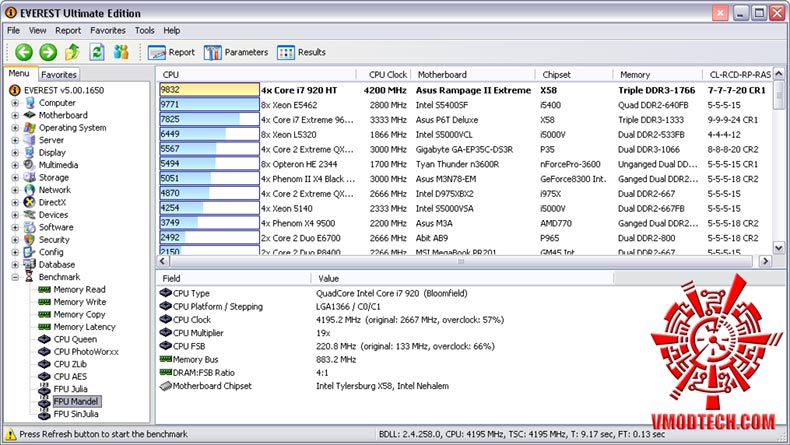Switch to the Favorites tab

pyautogui.click(x=59, y=75)
